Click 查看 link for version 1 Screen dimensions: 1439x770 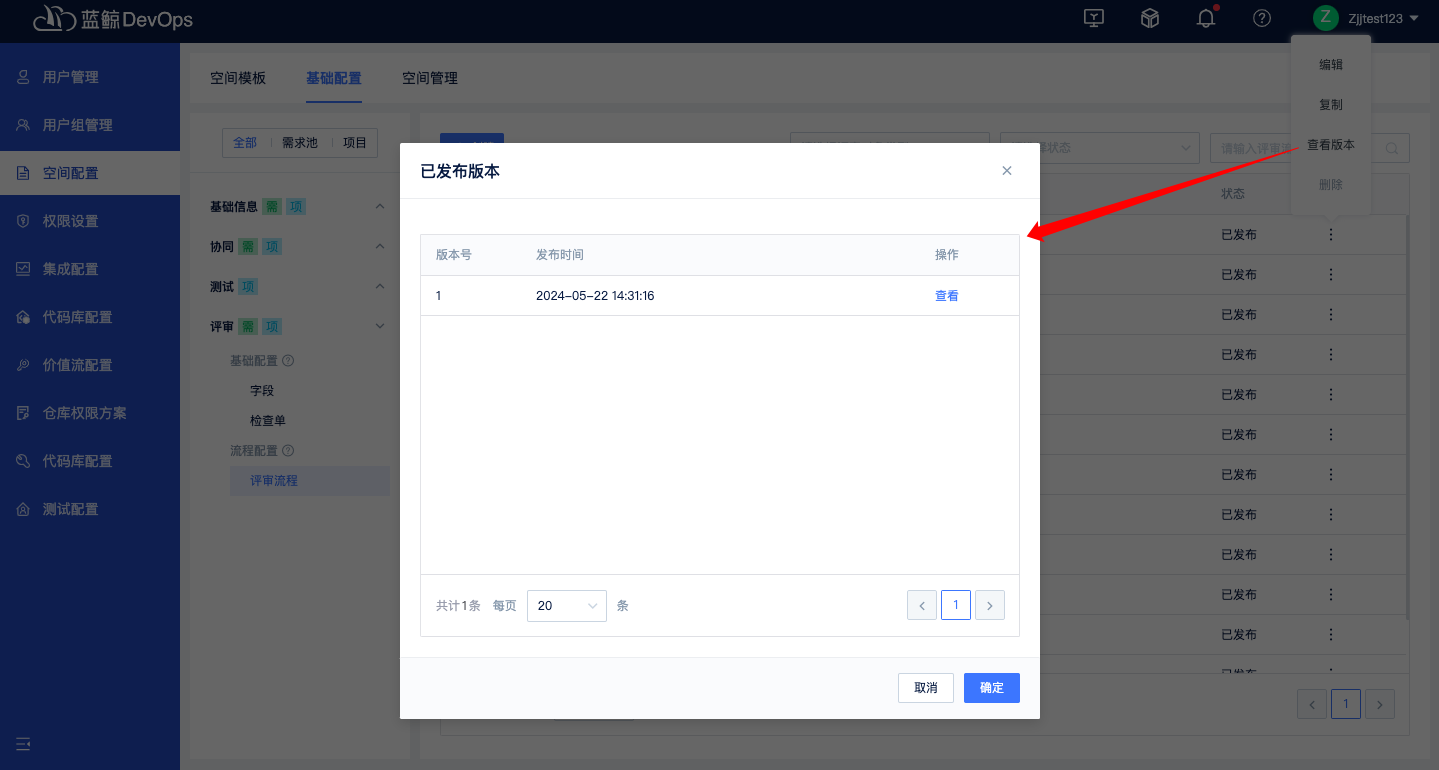[x=946, y=296]
